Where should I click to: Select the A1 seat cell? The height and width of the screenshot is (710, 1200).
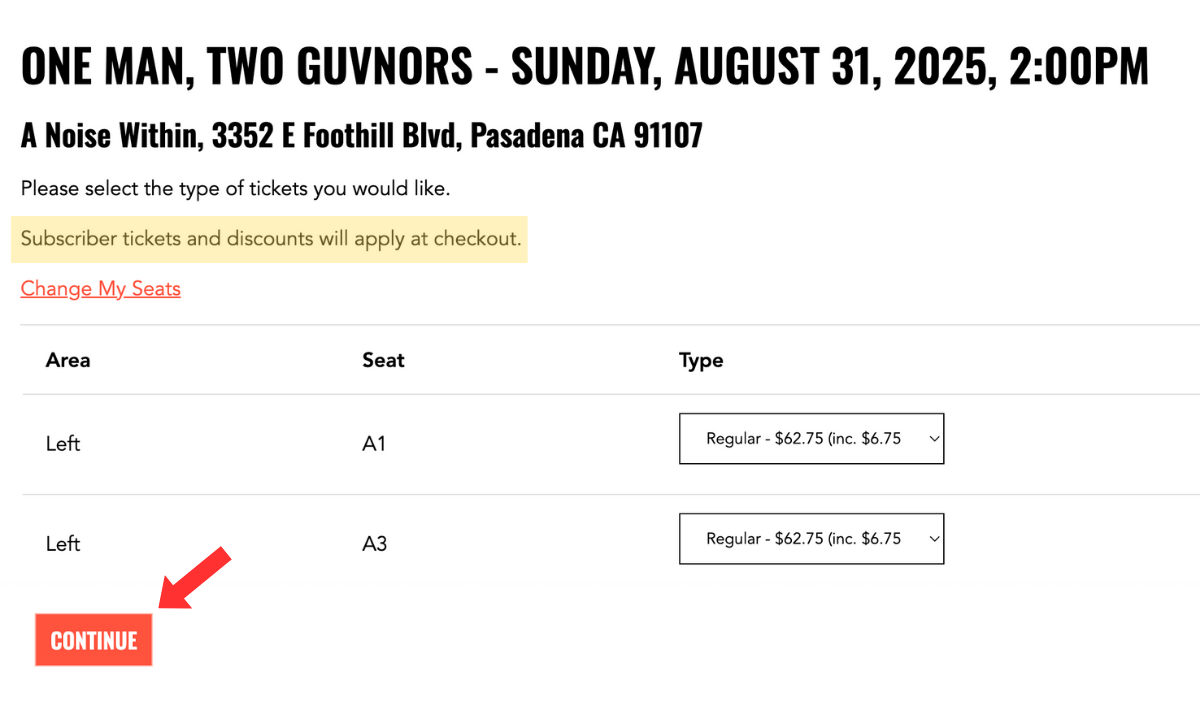pyautogui.click(x=374, y=444)
